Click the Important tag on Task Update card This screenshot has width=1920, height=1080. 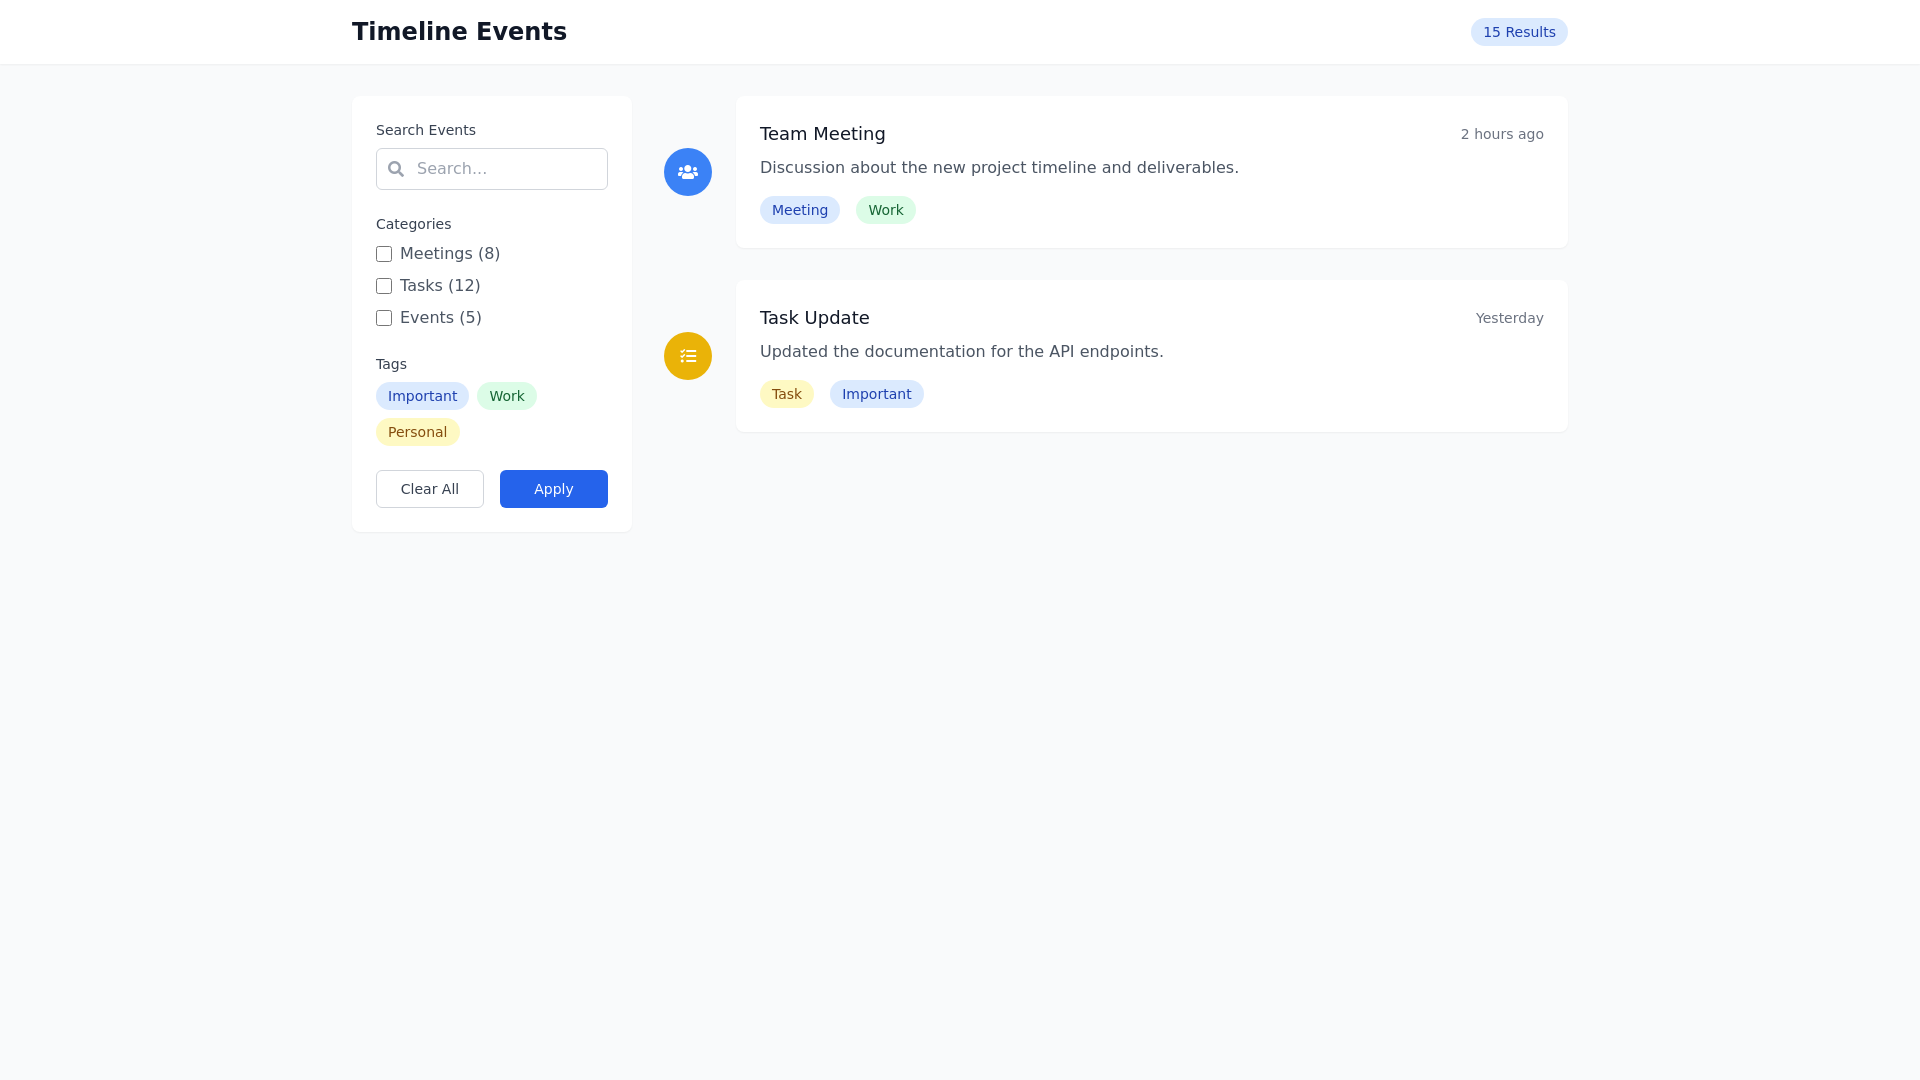[x=876, y=394]
